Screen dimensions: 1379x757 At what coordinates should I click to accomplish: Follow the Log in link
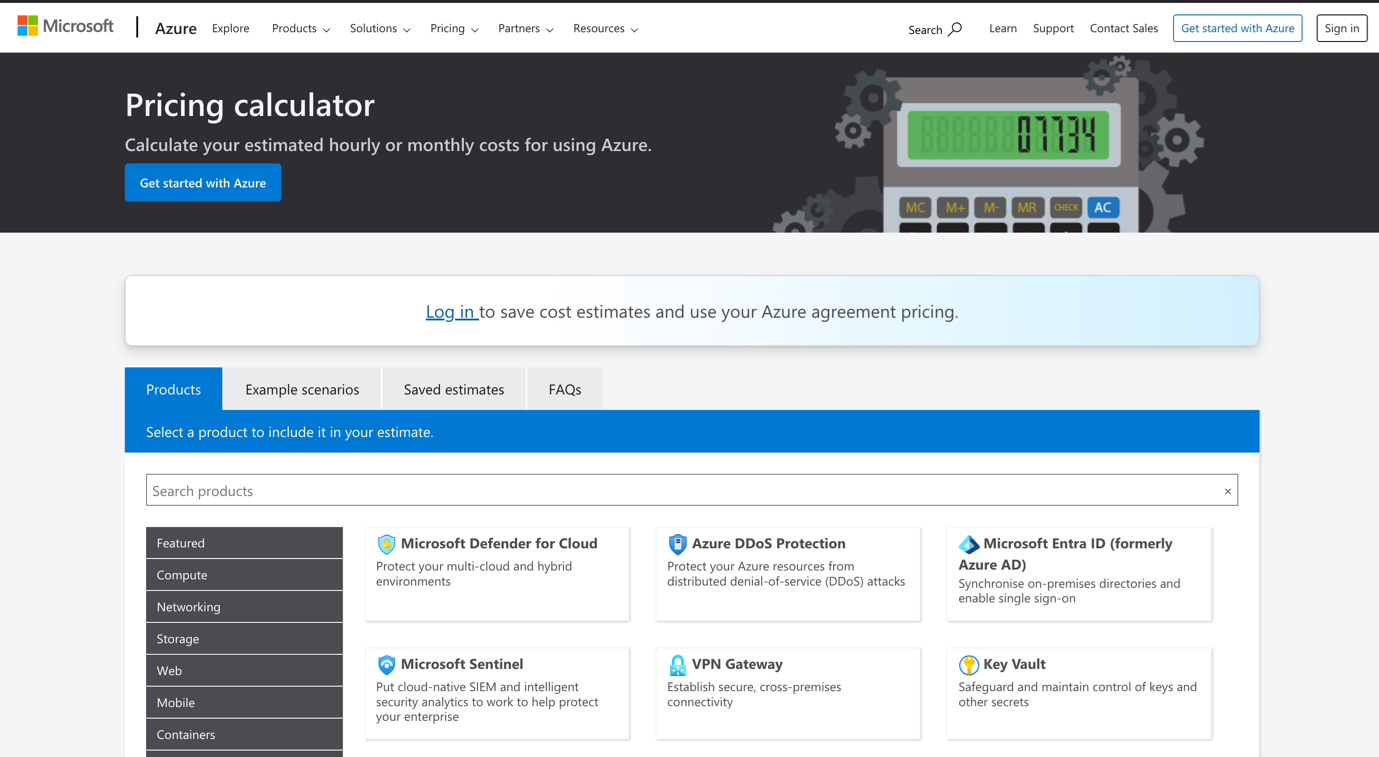click(451, 311)
